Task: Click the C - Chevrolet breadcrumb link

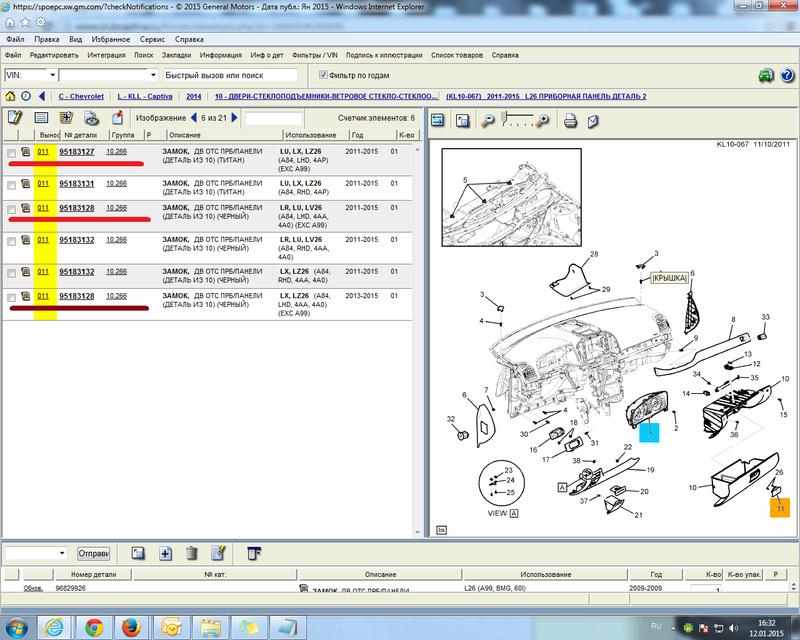Action: tap(81, 96)
